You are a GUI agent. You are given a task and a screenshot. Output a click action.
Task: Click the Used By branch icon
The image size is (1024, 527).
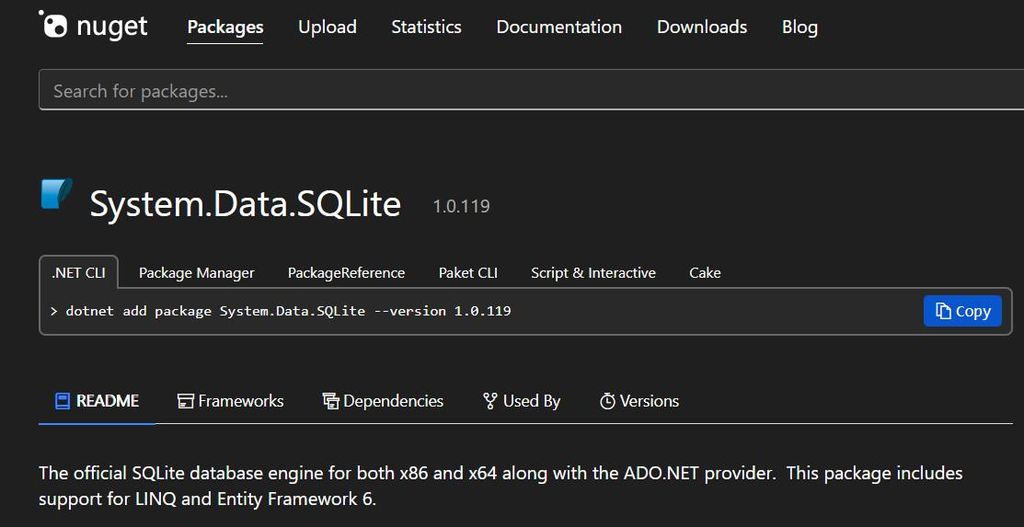490,401
